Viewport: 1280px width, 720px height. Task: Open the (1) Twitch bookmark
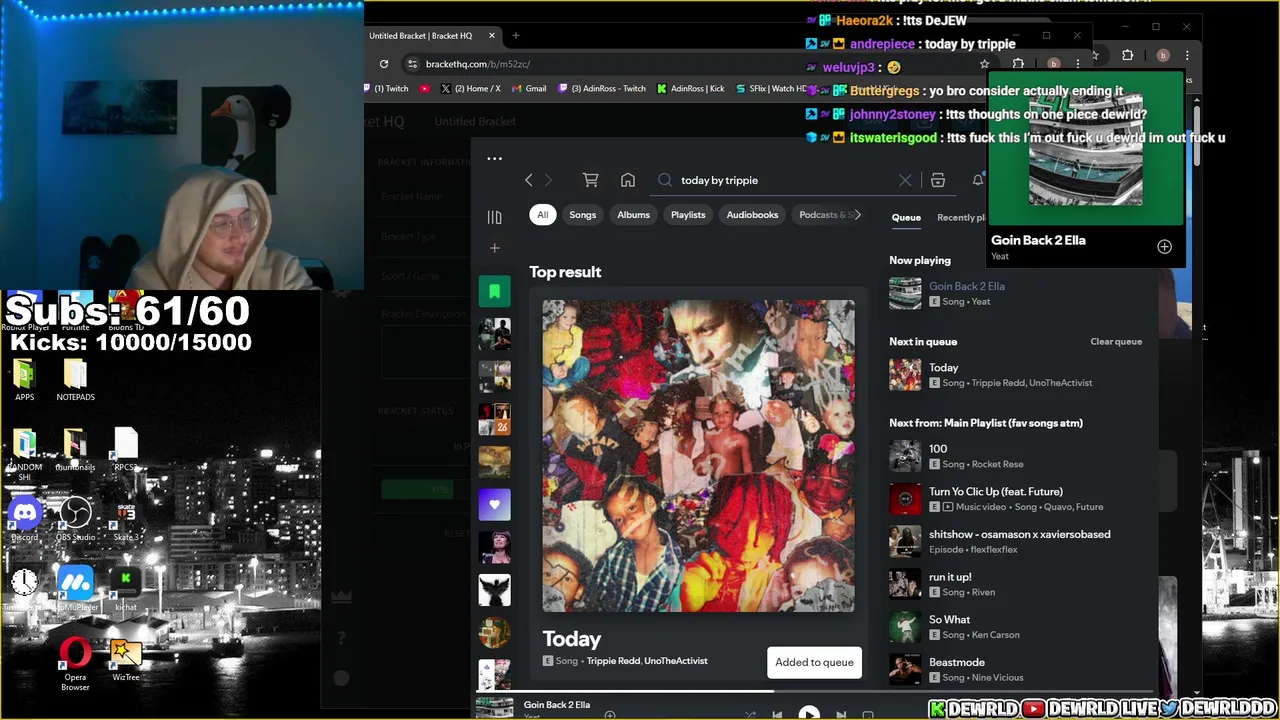[x=386, y=89]
